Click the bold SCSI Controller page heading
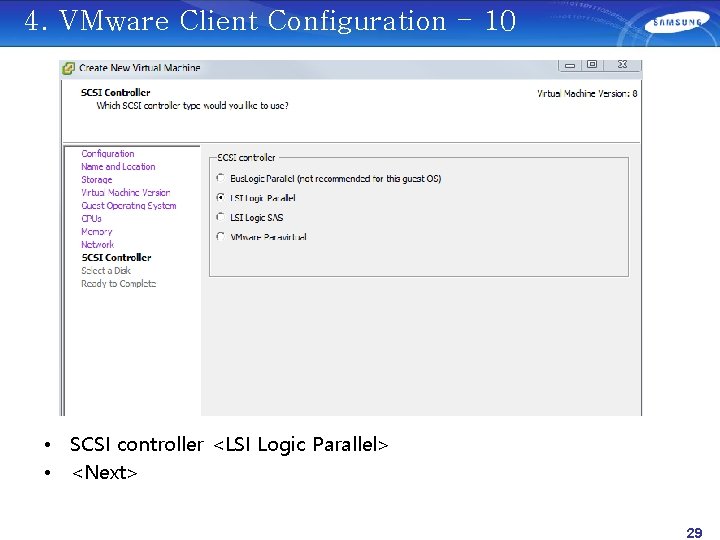 tap(116, 92)
